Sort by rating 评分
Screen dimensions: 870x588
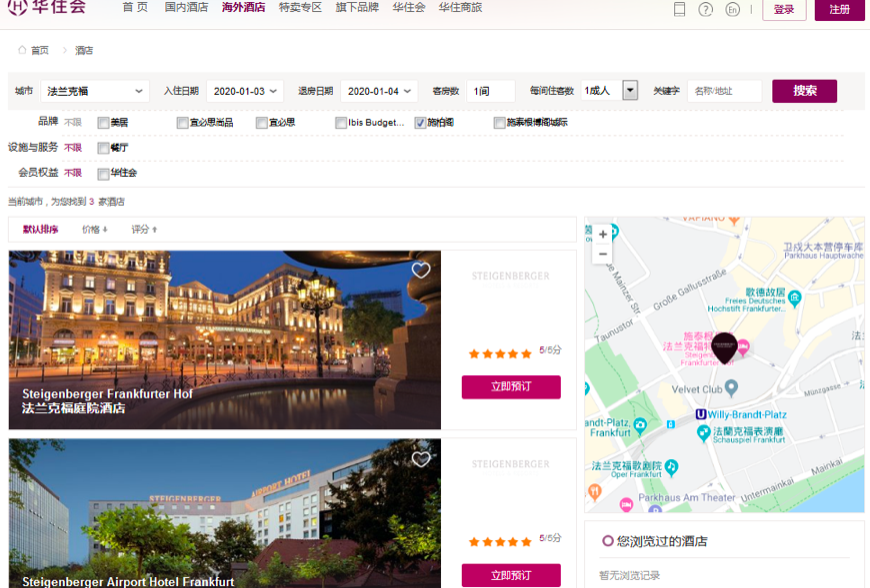pos(144,229)
